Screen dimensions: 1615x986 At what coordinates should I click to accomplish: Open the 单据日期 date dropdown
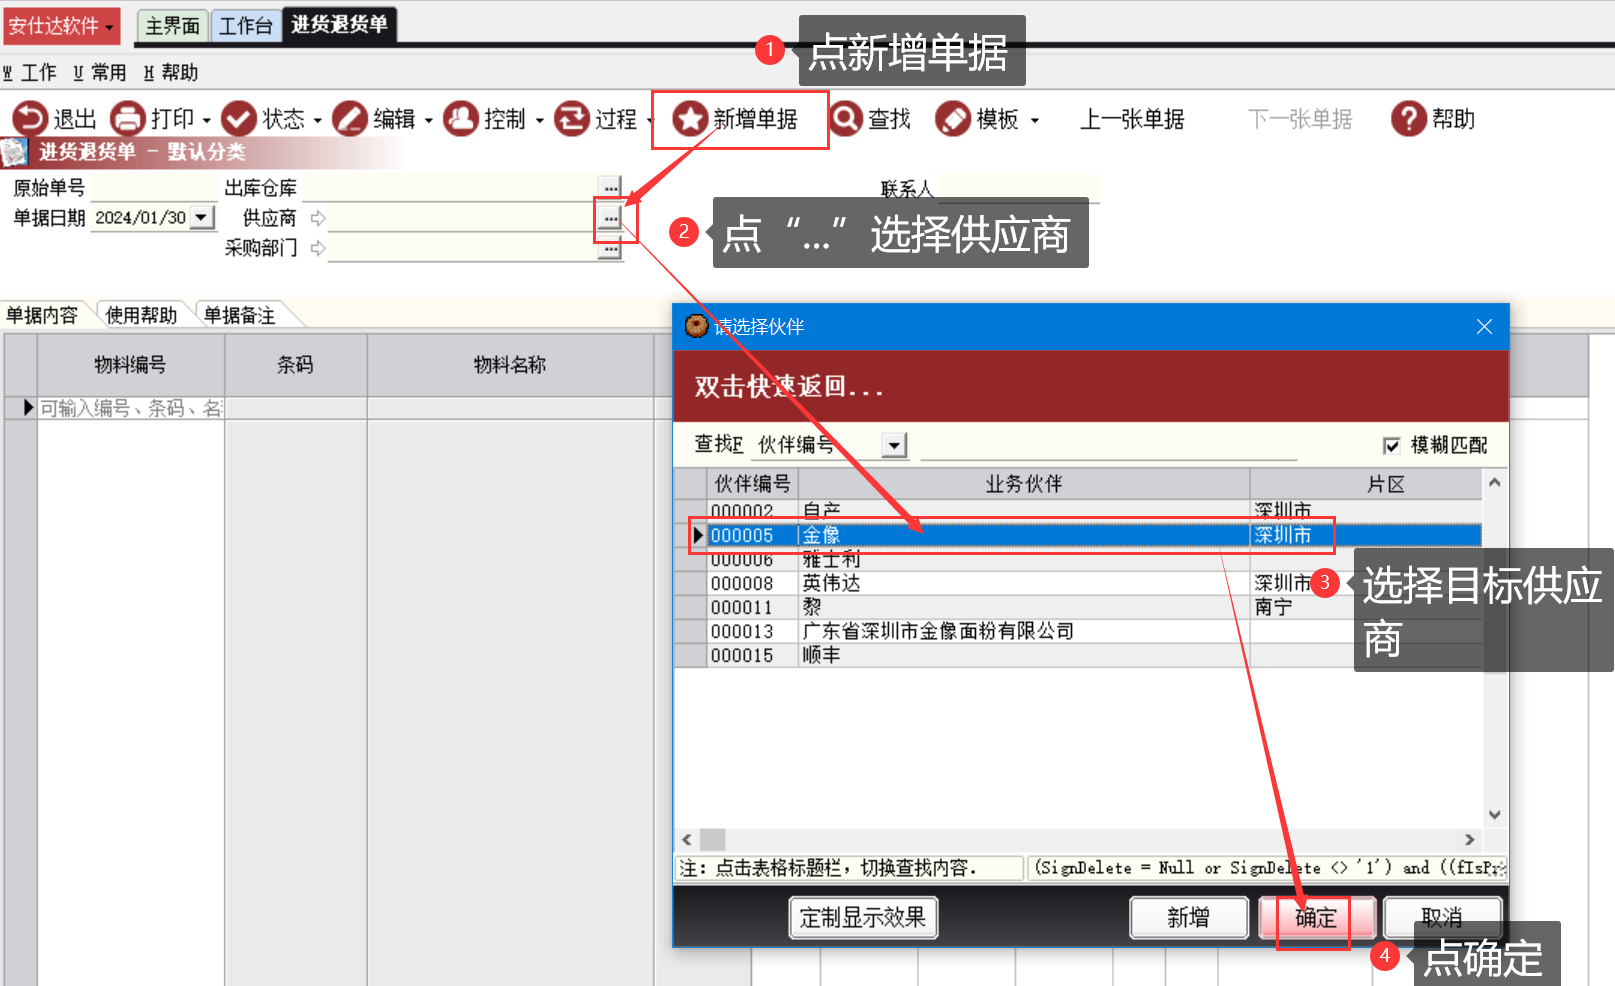pos(203,217)
